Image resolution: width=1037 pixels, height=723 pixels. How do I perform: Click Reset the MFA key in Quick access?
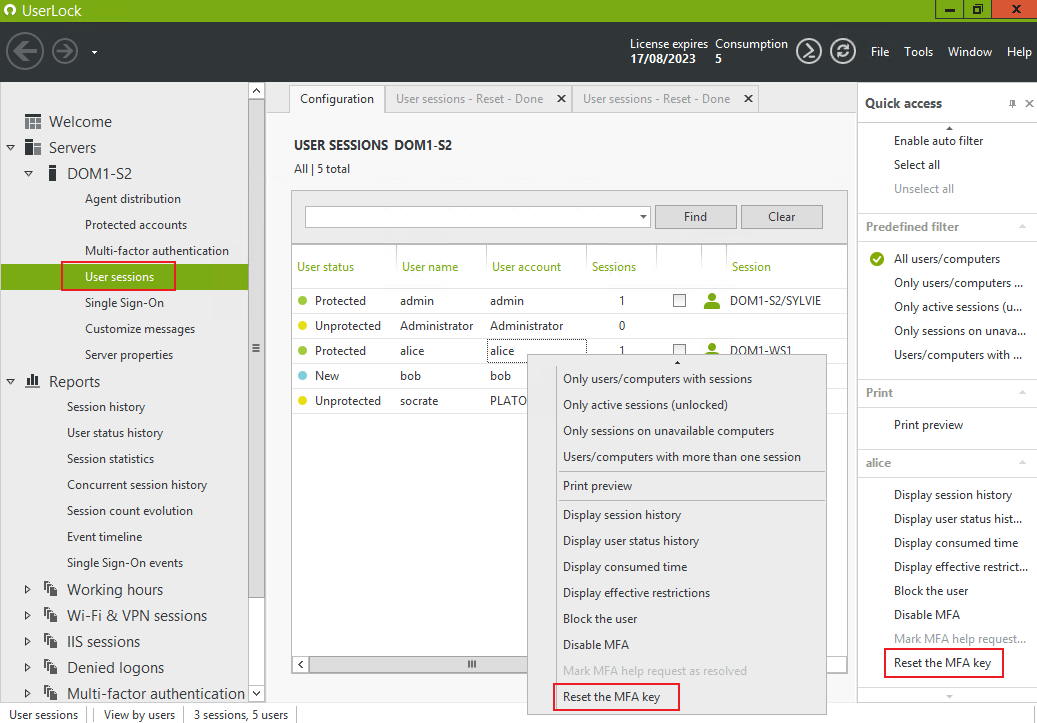pos(942,663)
